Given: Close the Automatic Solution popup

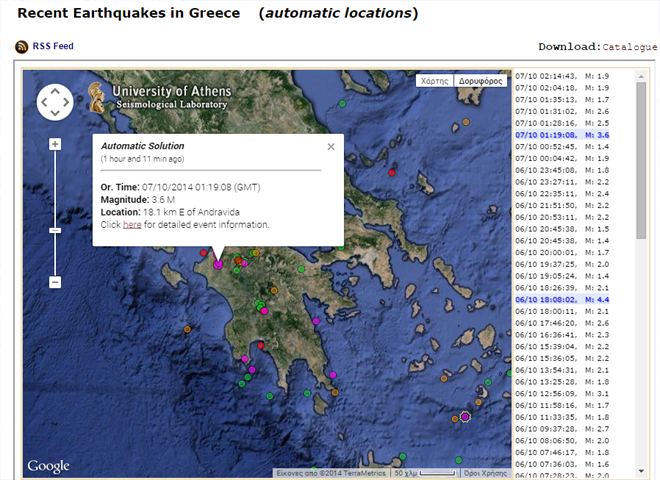Looking at the screenshot, I should [331, 147].
